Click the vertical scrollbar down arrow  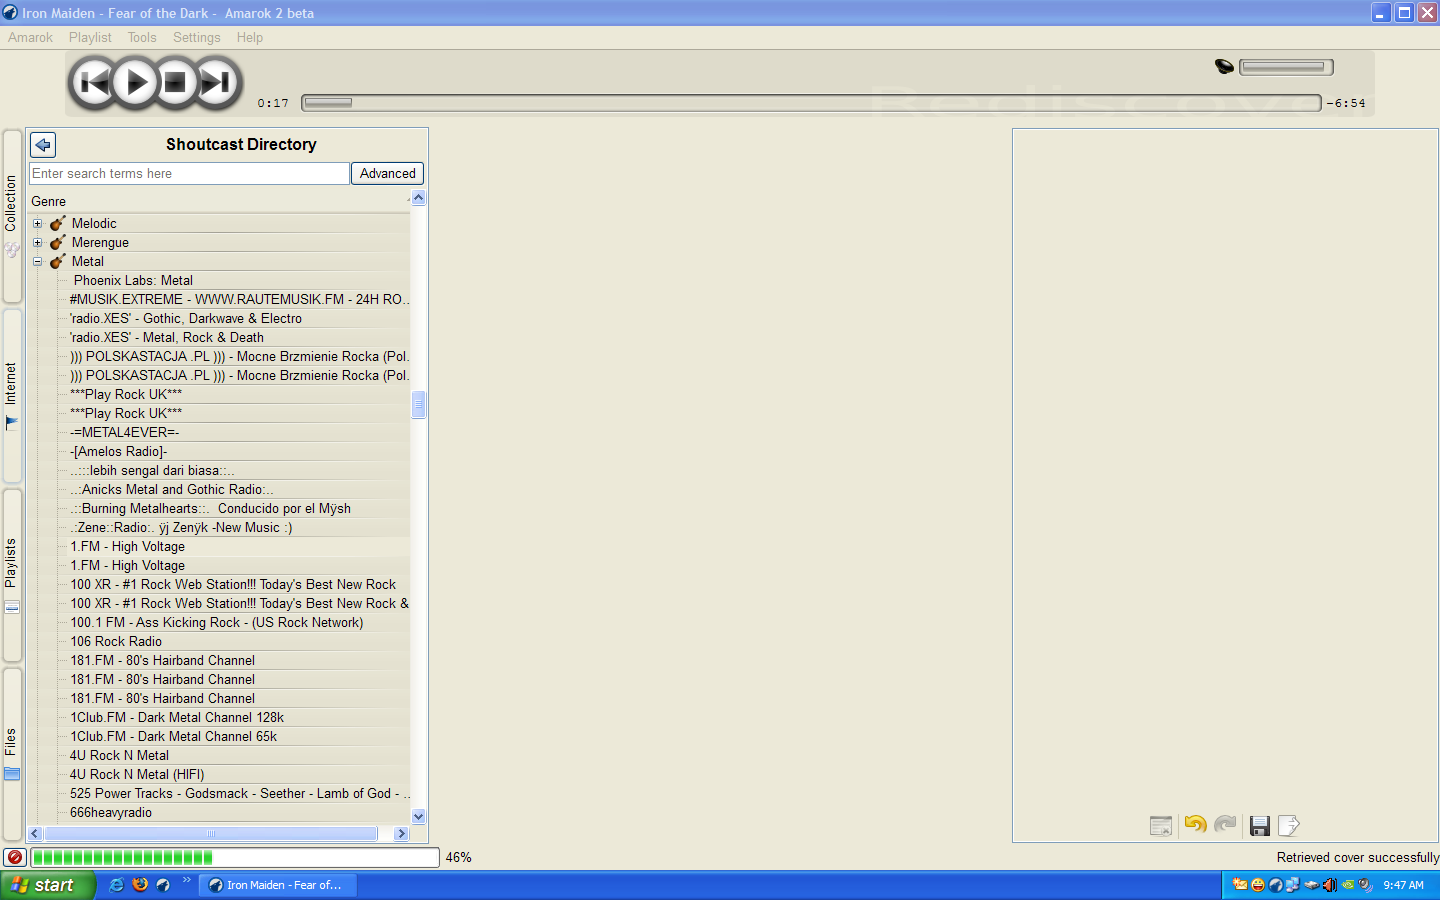click(x=418, y=817)
